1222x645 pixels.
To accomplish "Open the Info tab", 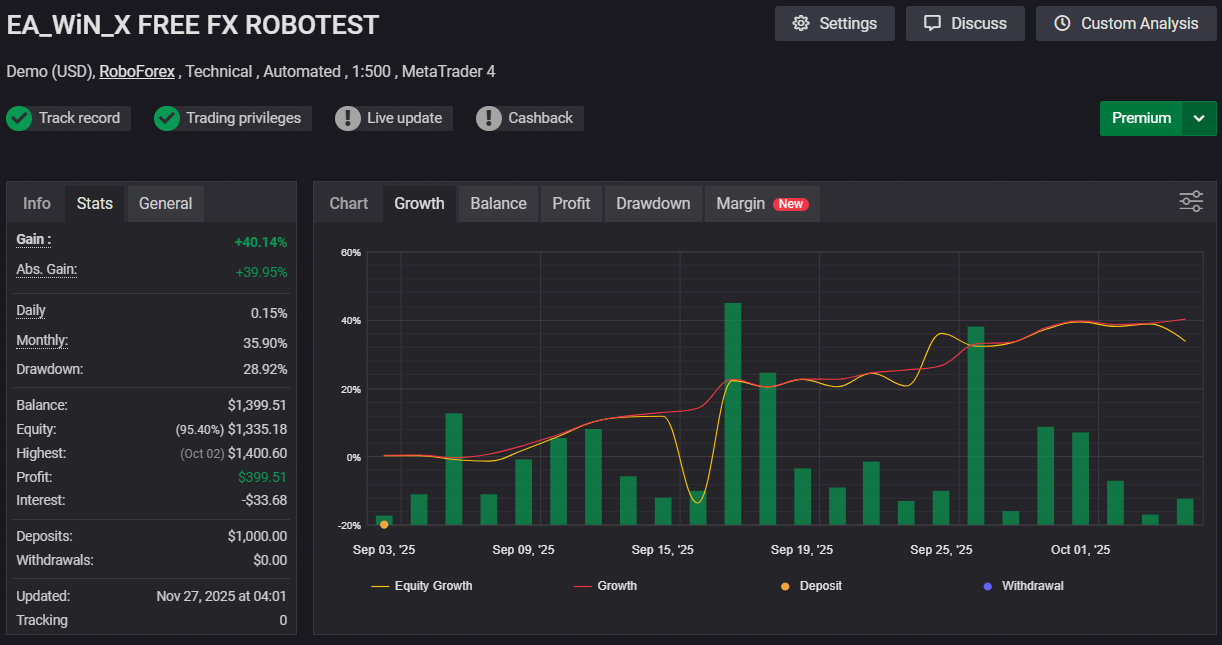I will 37,204.
